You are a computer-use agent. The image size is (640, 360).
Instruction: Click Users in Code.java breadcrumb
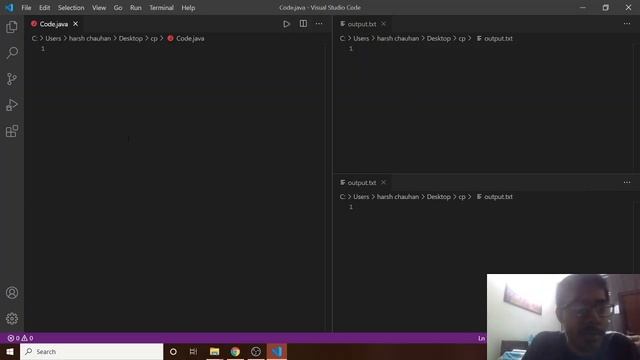(x=53, y=38)
